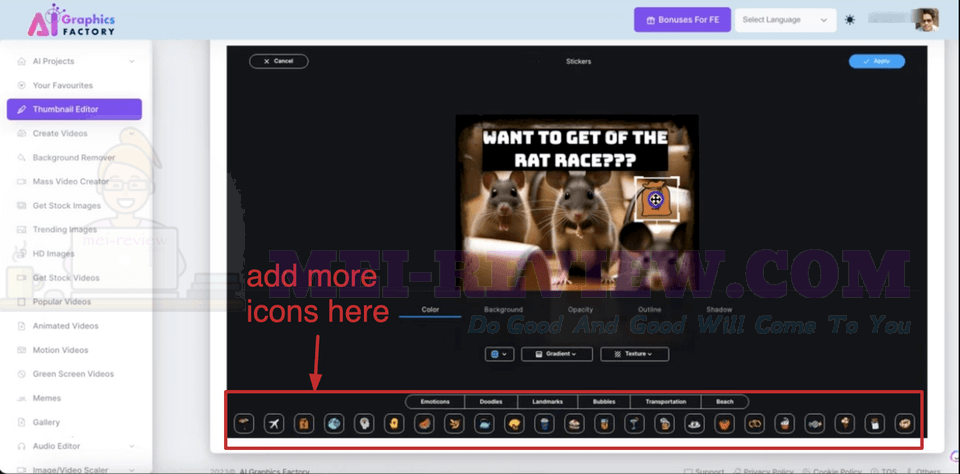Add the wrapped candy sticker
Viewport: 960px width, 474px height.
click(x=814, y=423)
